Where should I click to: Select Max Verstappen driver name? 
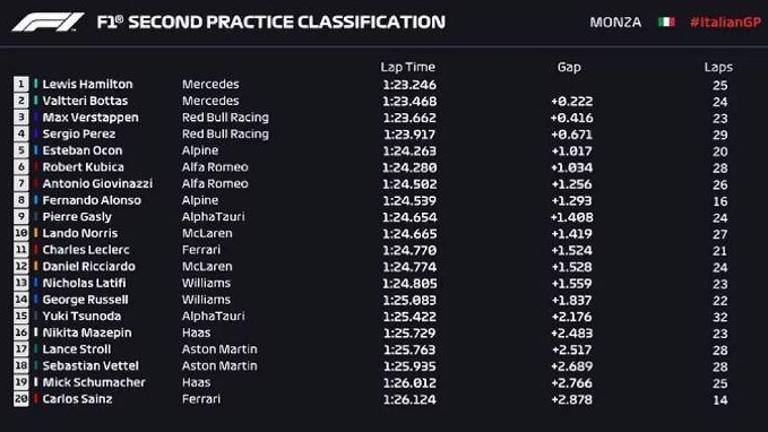(x=90, y=117)
